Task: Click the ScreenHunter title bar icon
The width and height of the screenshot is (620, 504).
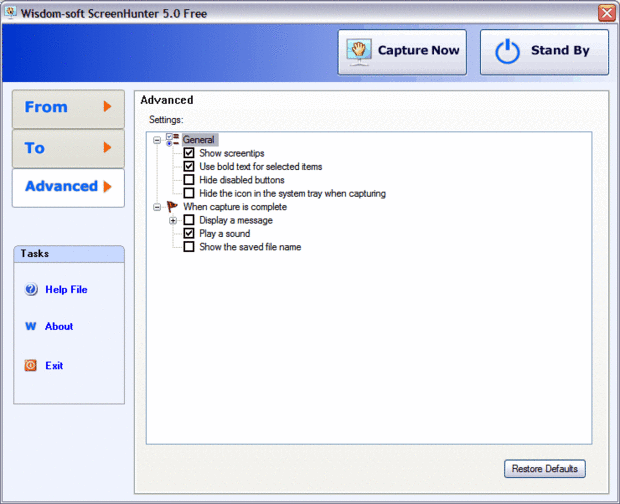Action: coord(11,13)
